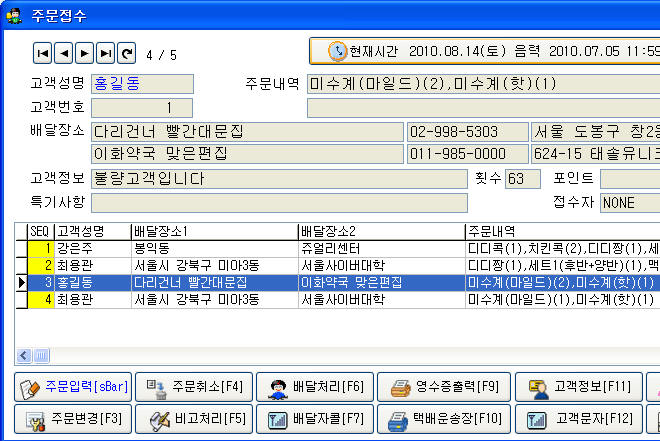Image resolution: width=660 pixels, height=441 pixels.
Task: Select the row for 강은주
Action: point(337,249)
